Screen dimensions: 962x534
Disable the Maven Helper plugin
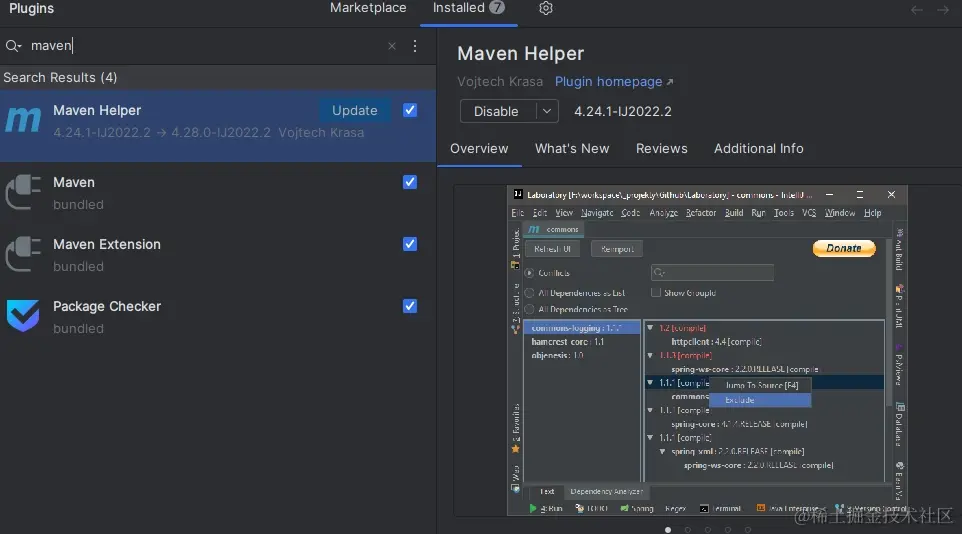[x=496, y=111]
